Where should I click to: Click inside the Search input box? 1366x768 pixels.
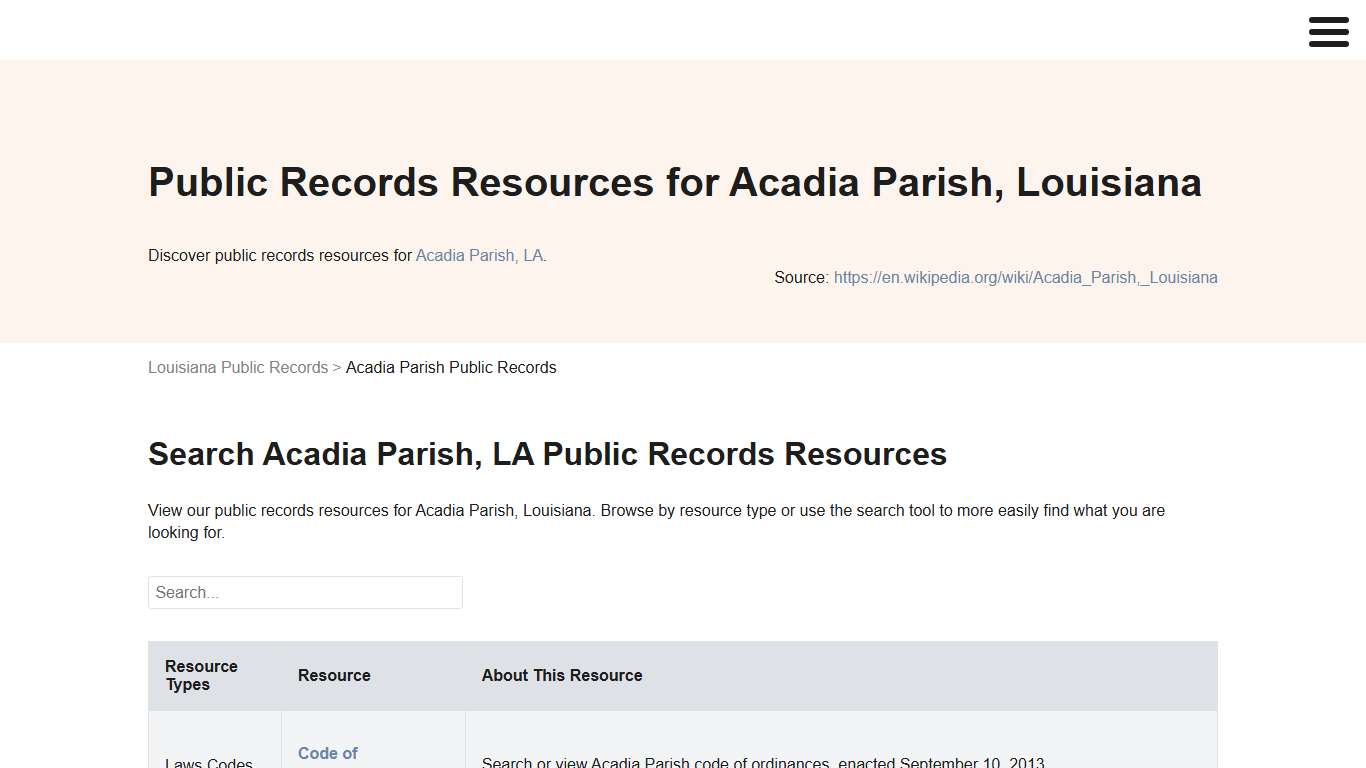click(305, 592)
